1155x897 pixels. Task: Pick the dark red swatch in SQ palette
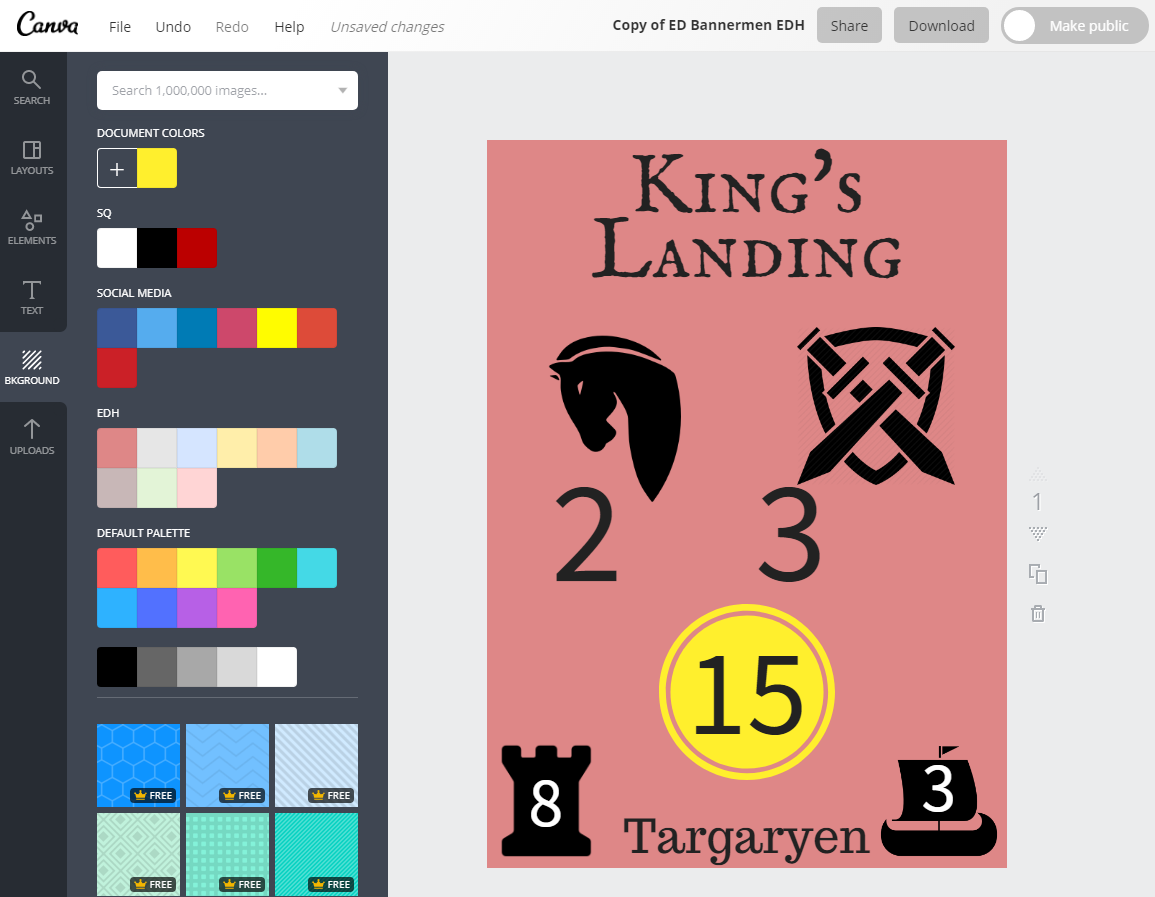point(197,247)
